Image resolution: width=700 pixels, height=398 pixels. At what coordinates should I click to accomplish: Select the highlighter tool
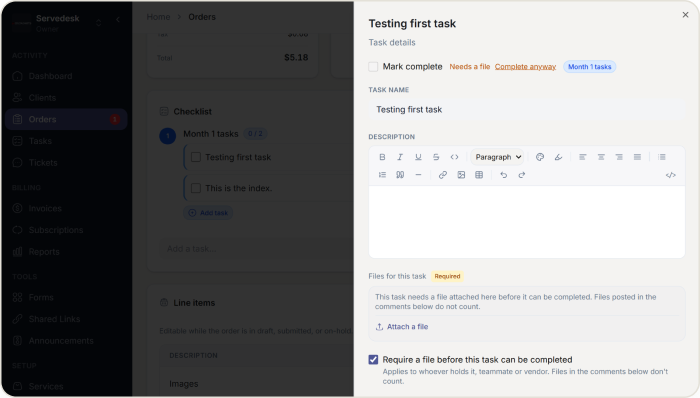(x=558, y=157)
